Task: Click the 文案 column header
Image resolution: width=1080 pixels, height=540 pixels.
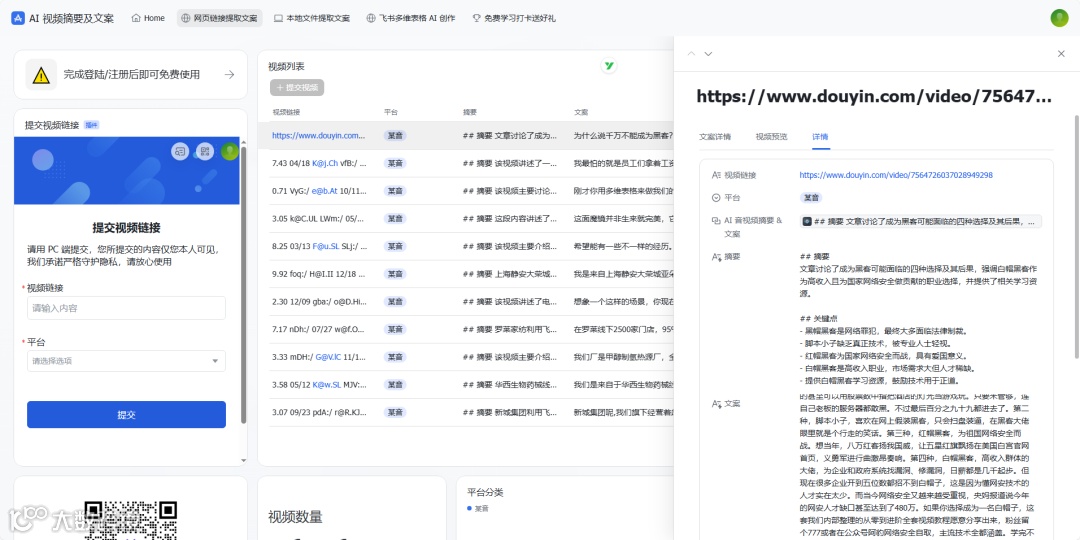Action: point(581,112)
